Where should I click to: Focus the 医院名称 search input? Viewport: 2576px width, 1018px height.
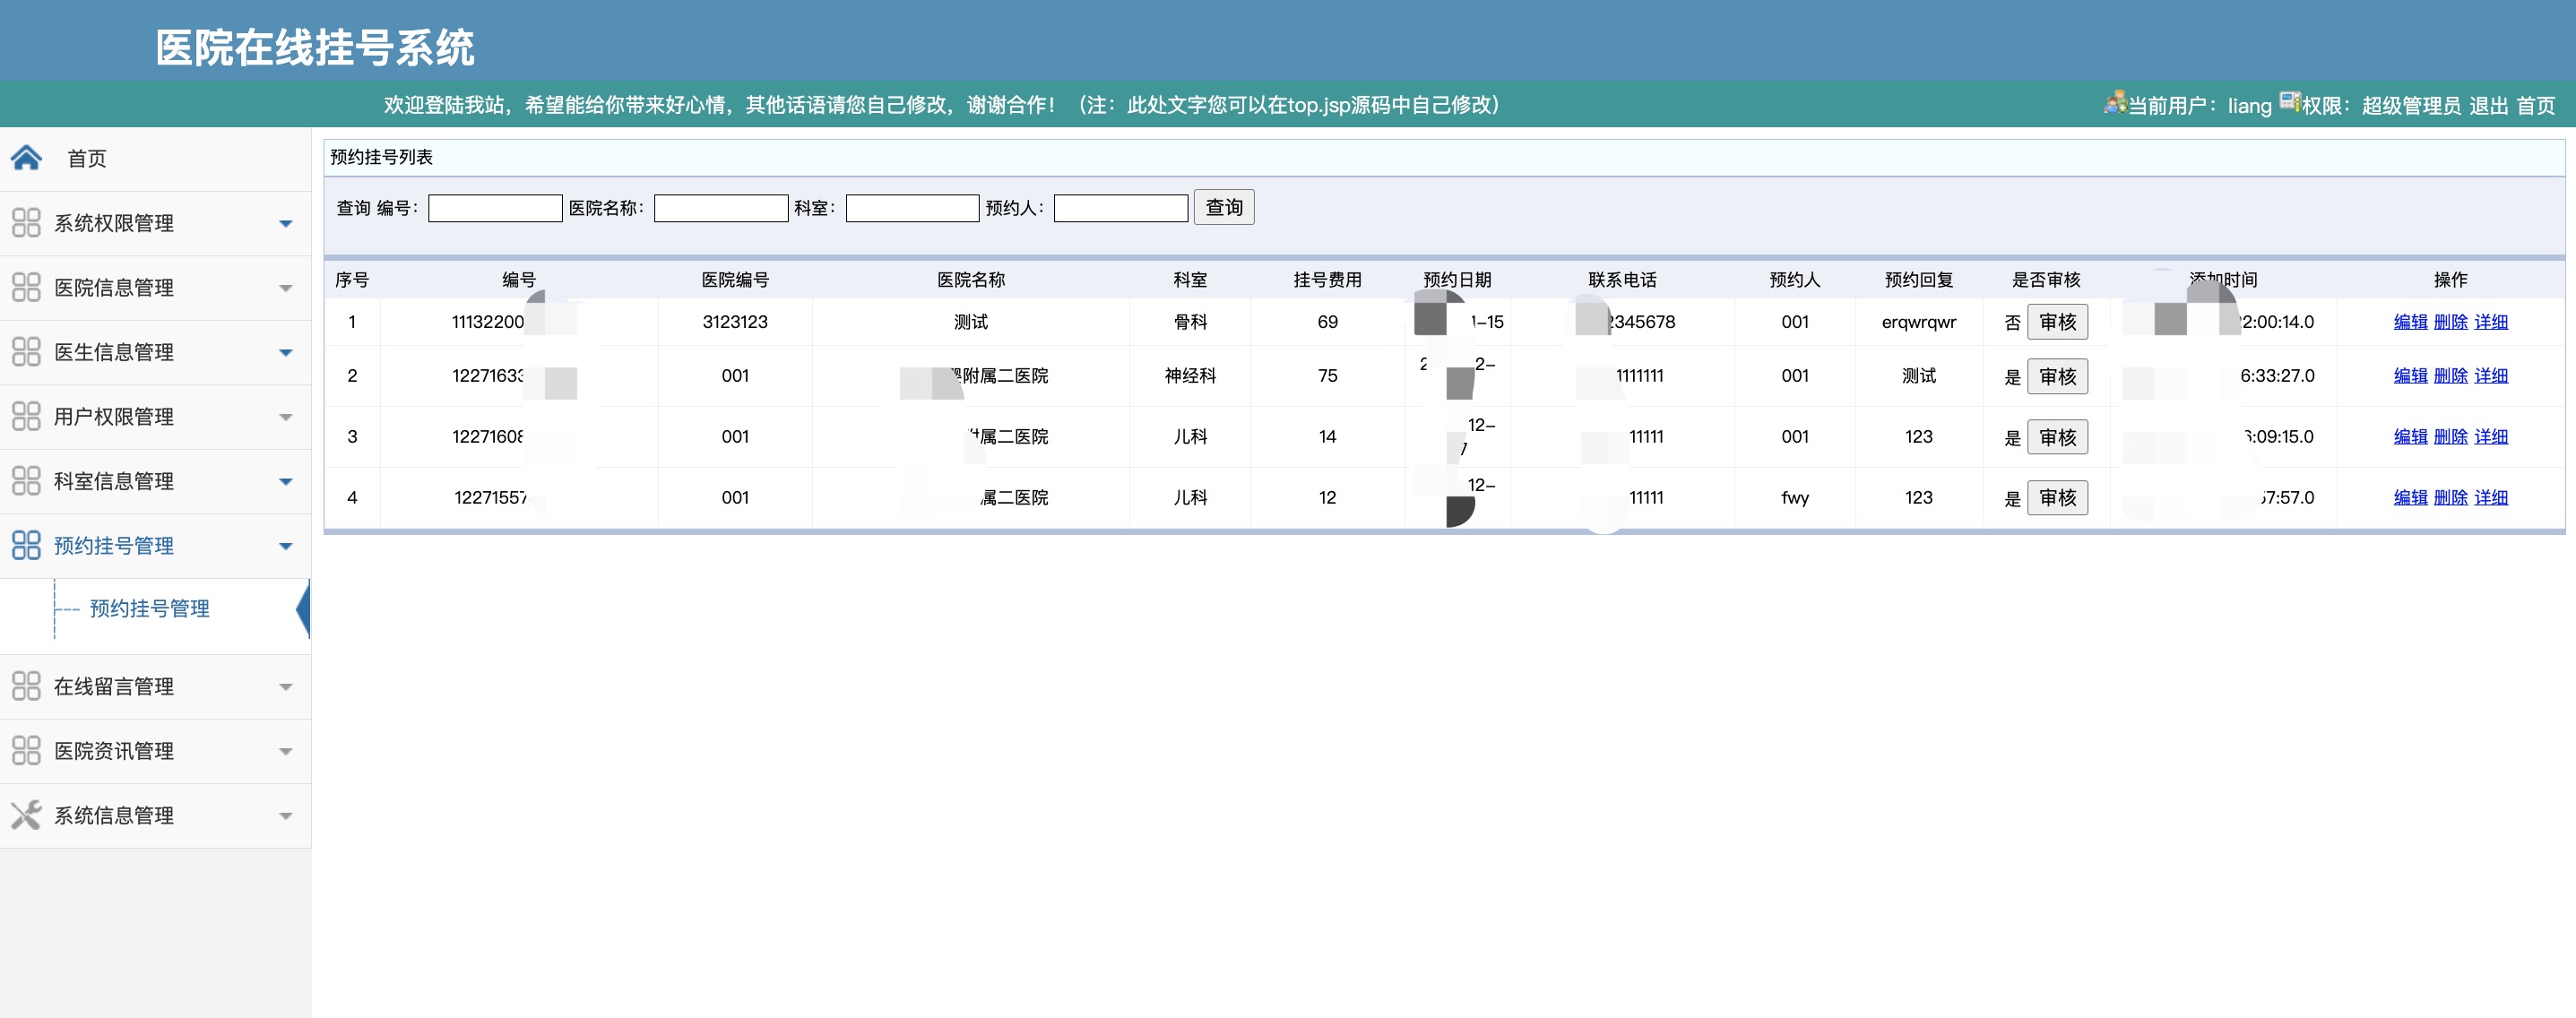721,208
